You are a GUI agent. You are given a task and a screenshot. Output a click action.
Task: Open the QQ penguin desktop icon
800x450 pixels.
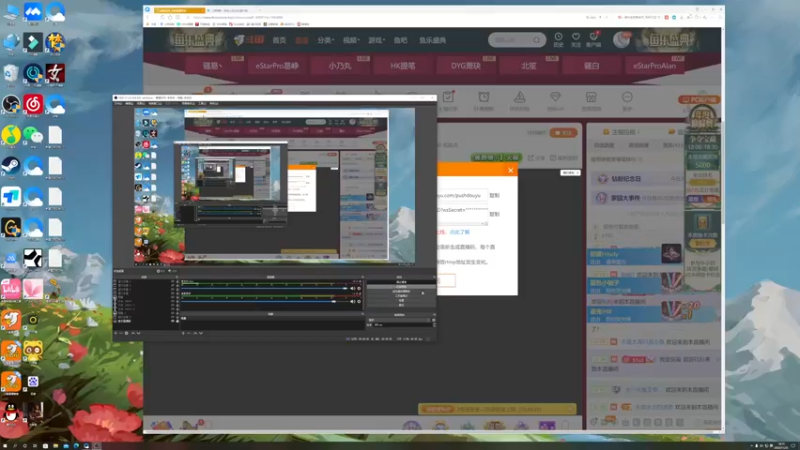click(11, 412)
